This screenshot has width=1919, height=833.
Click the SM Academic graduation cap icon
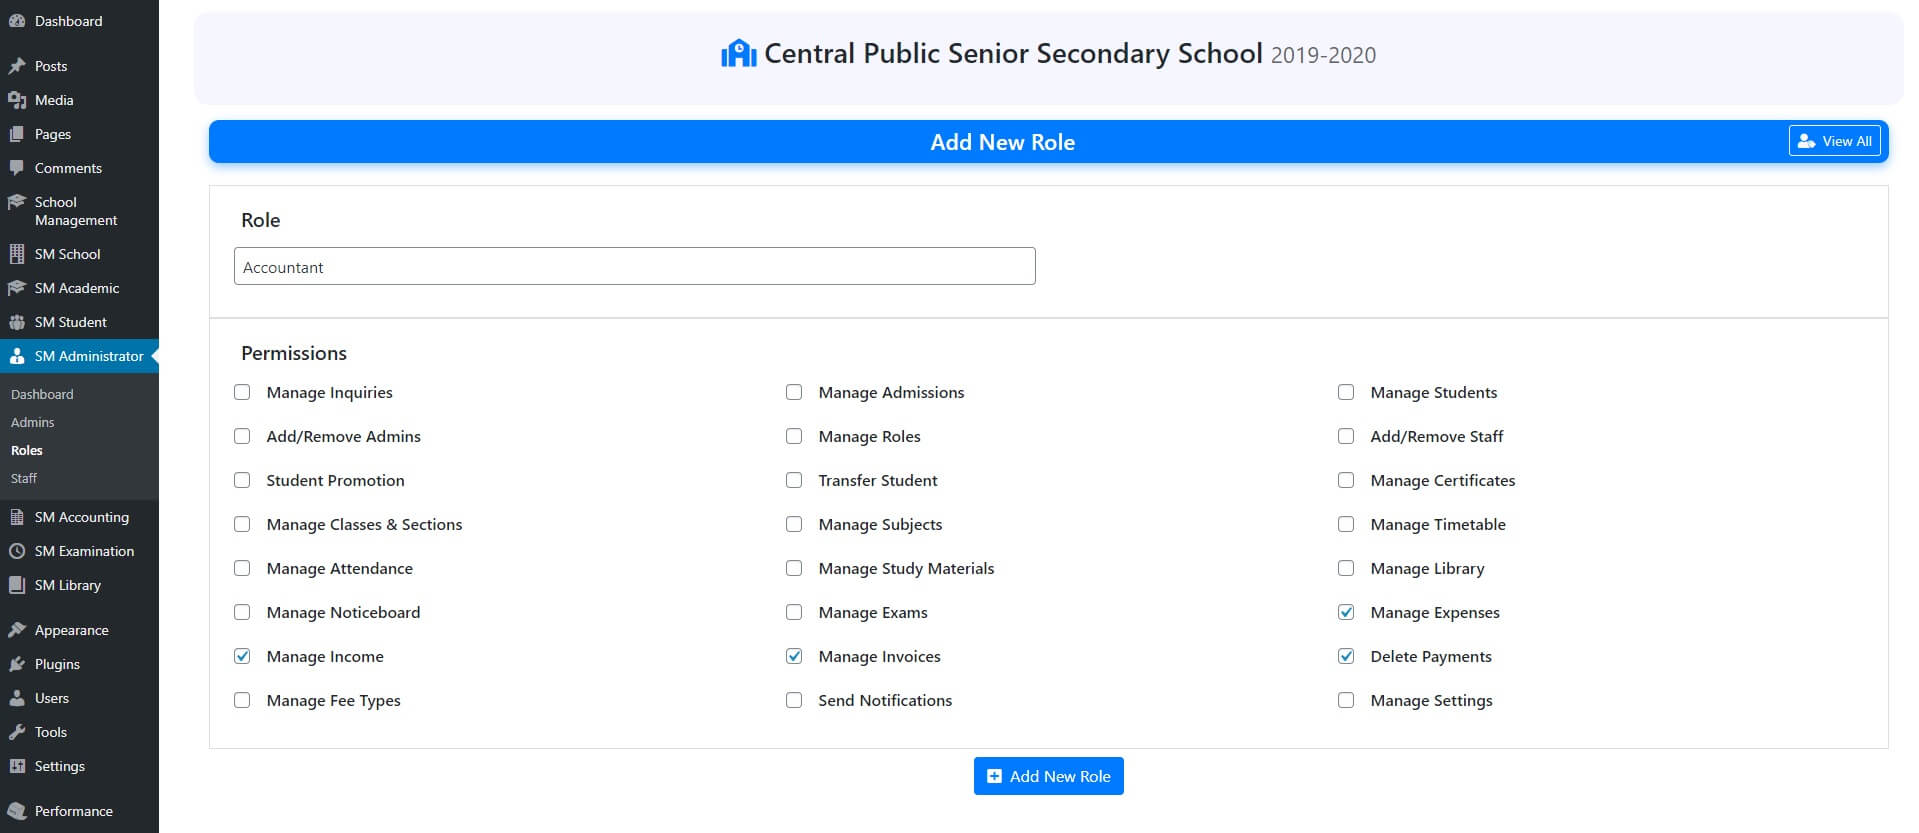coord(17,288)
